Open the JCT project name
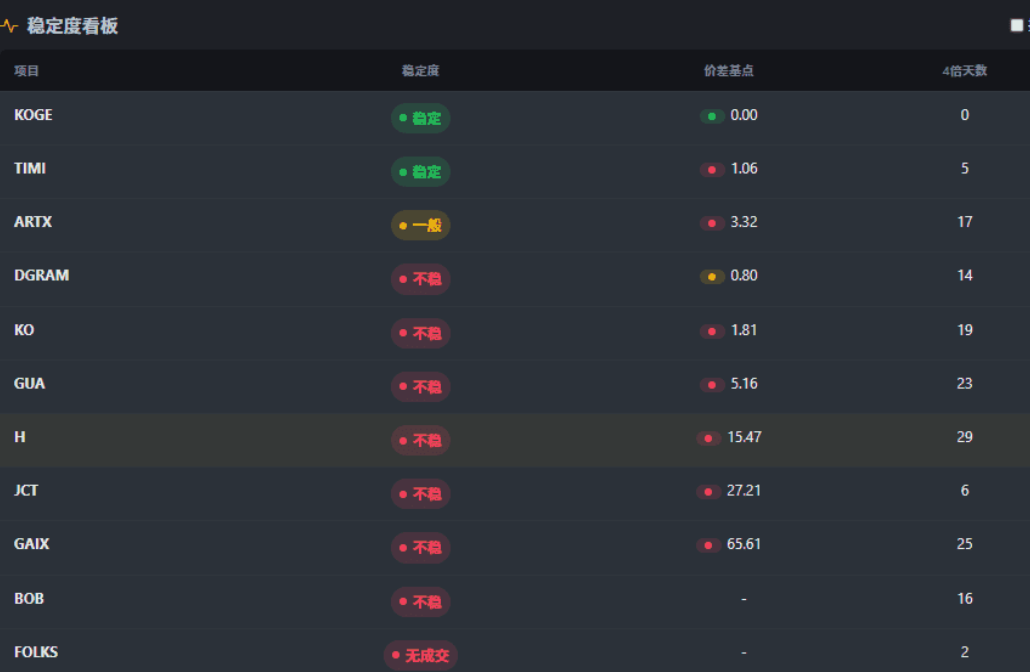1030x672 pixels. point(27,491)
